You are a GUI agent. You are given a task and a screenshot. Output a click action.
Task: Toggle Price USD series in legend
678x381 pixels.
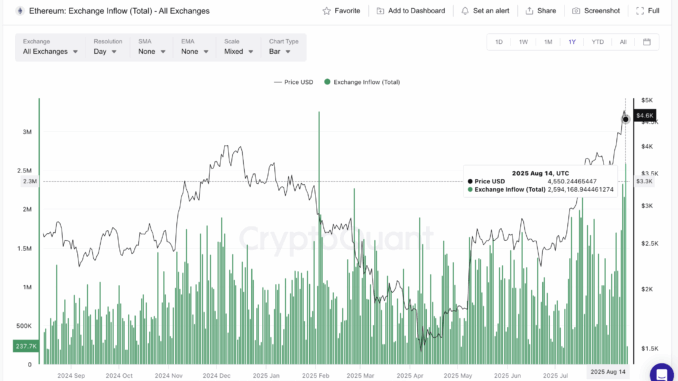pyautogui.click(x=294, y=82)
